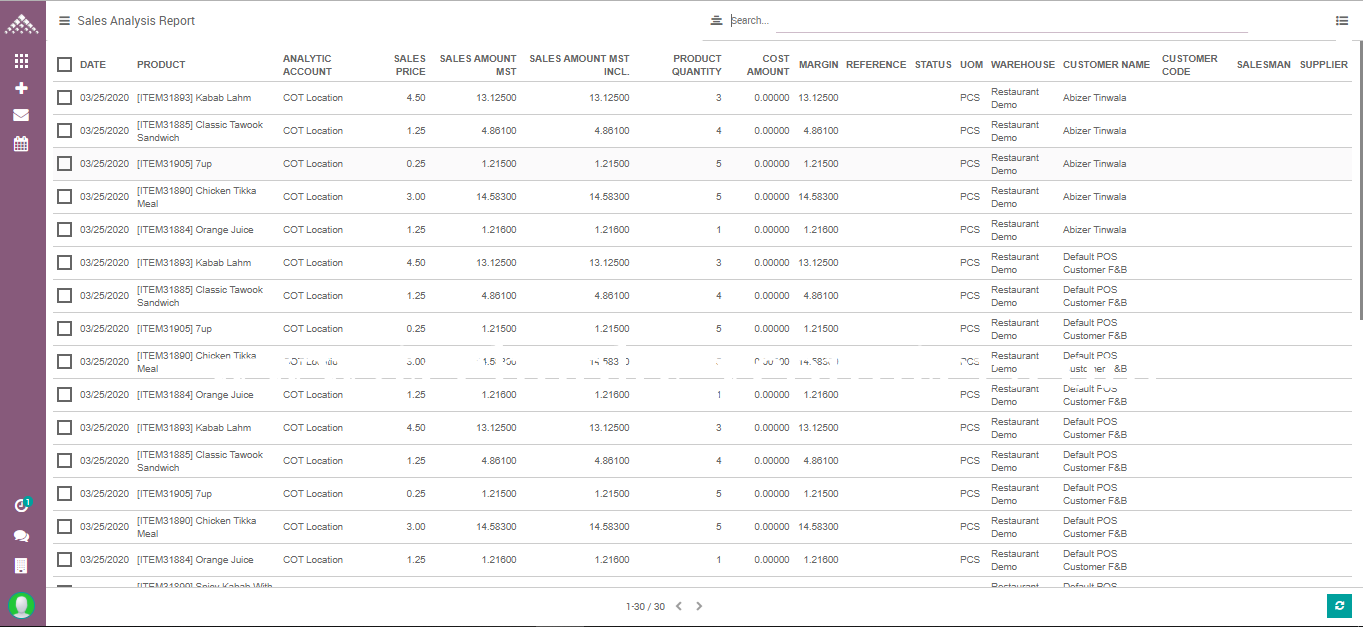The image size is (1363, 627).
Task: Sort by UOM column header
Action: [x=971, y=65]
